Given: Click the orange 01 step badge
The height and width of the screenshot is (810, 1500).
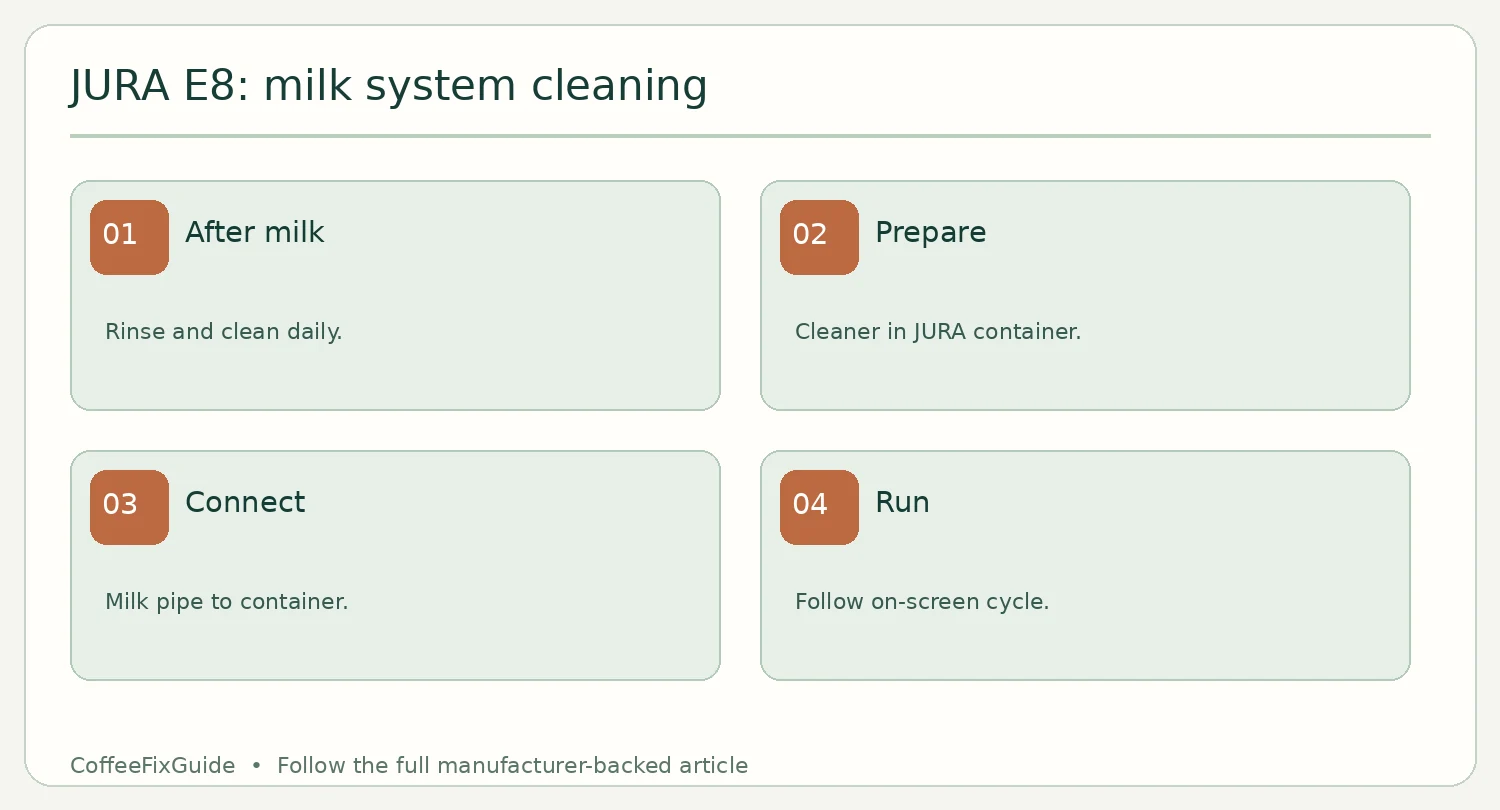Looking at the screenshot, I should click(x=129, y=237).
